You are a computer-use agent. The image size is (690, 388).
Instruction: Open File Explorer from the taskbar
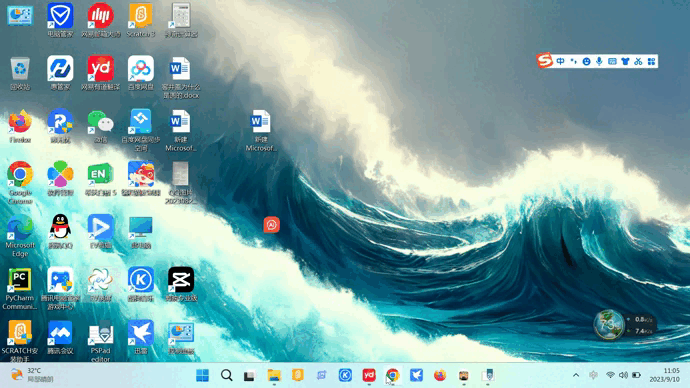(274, 375)
